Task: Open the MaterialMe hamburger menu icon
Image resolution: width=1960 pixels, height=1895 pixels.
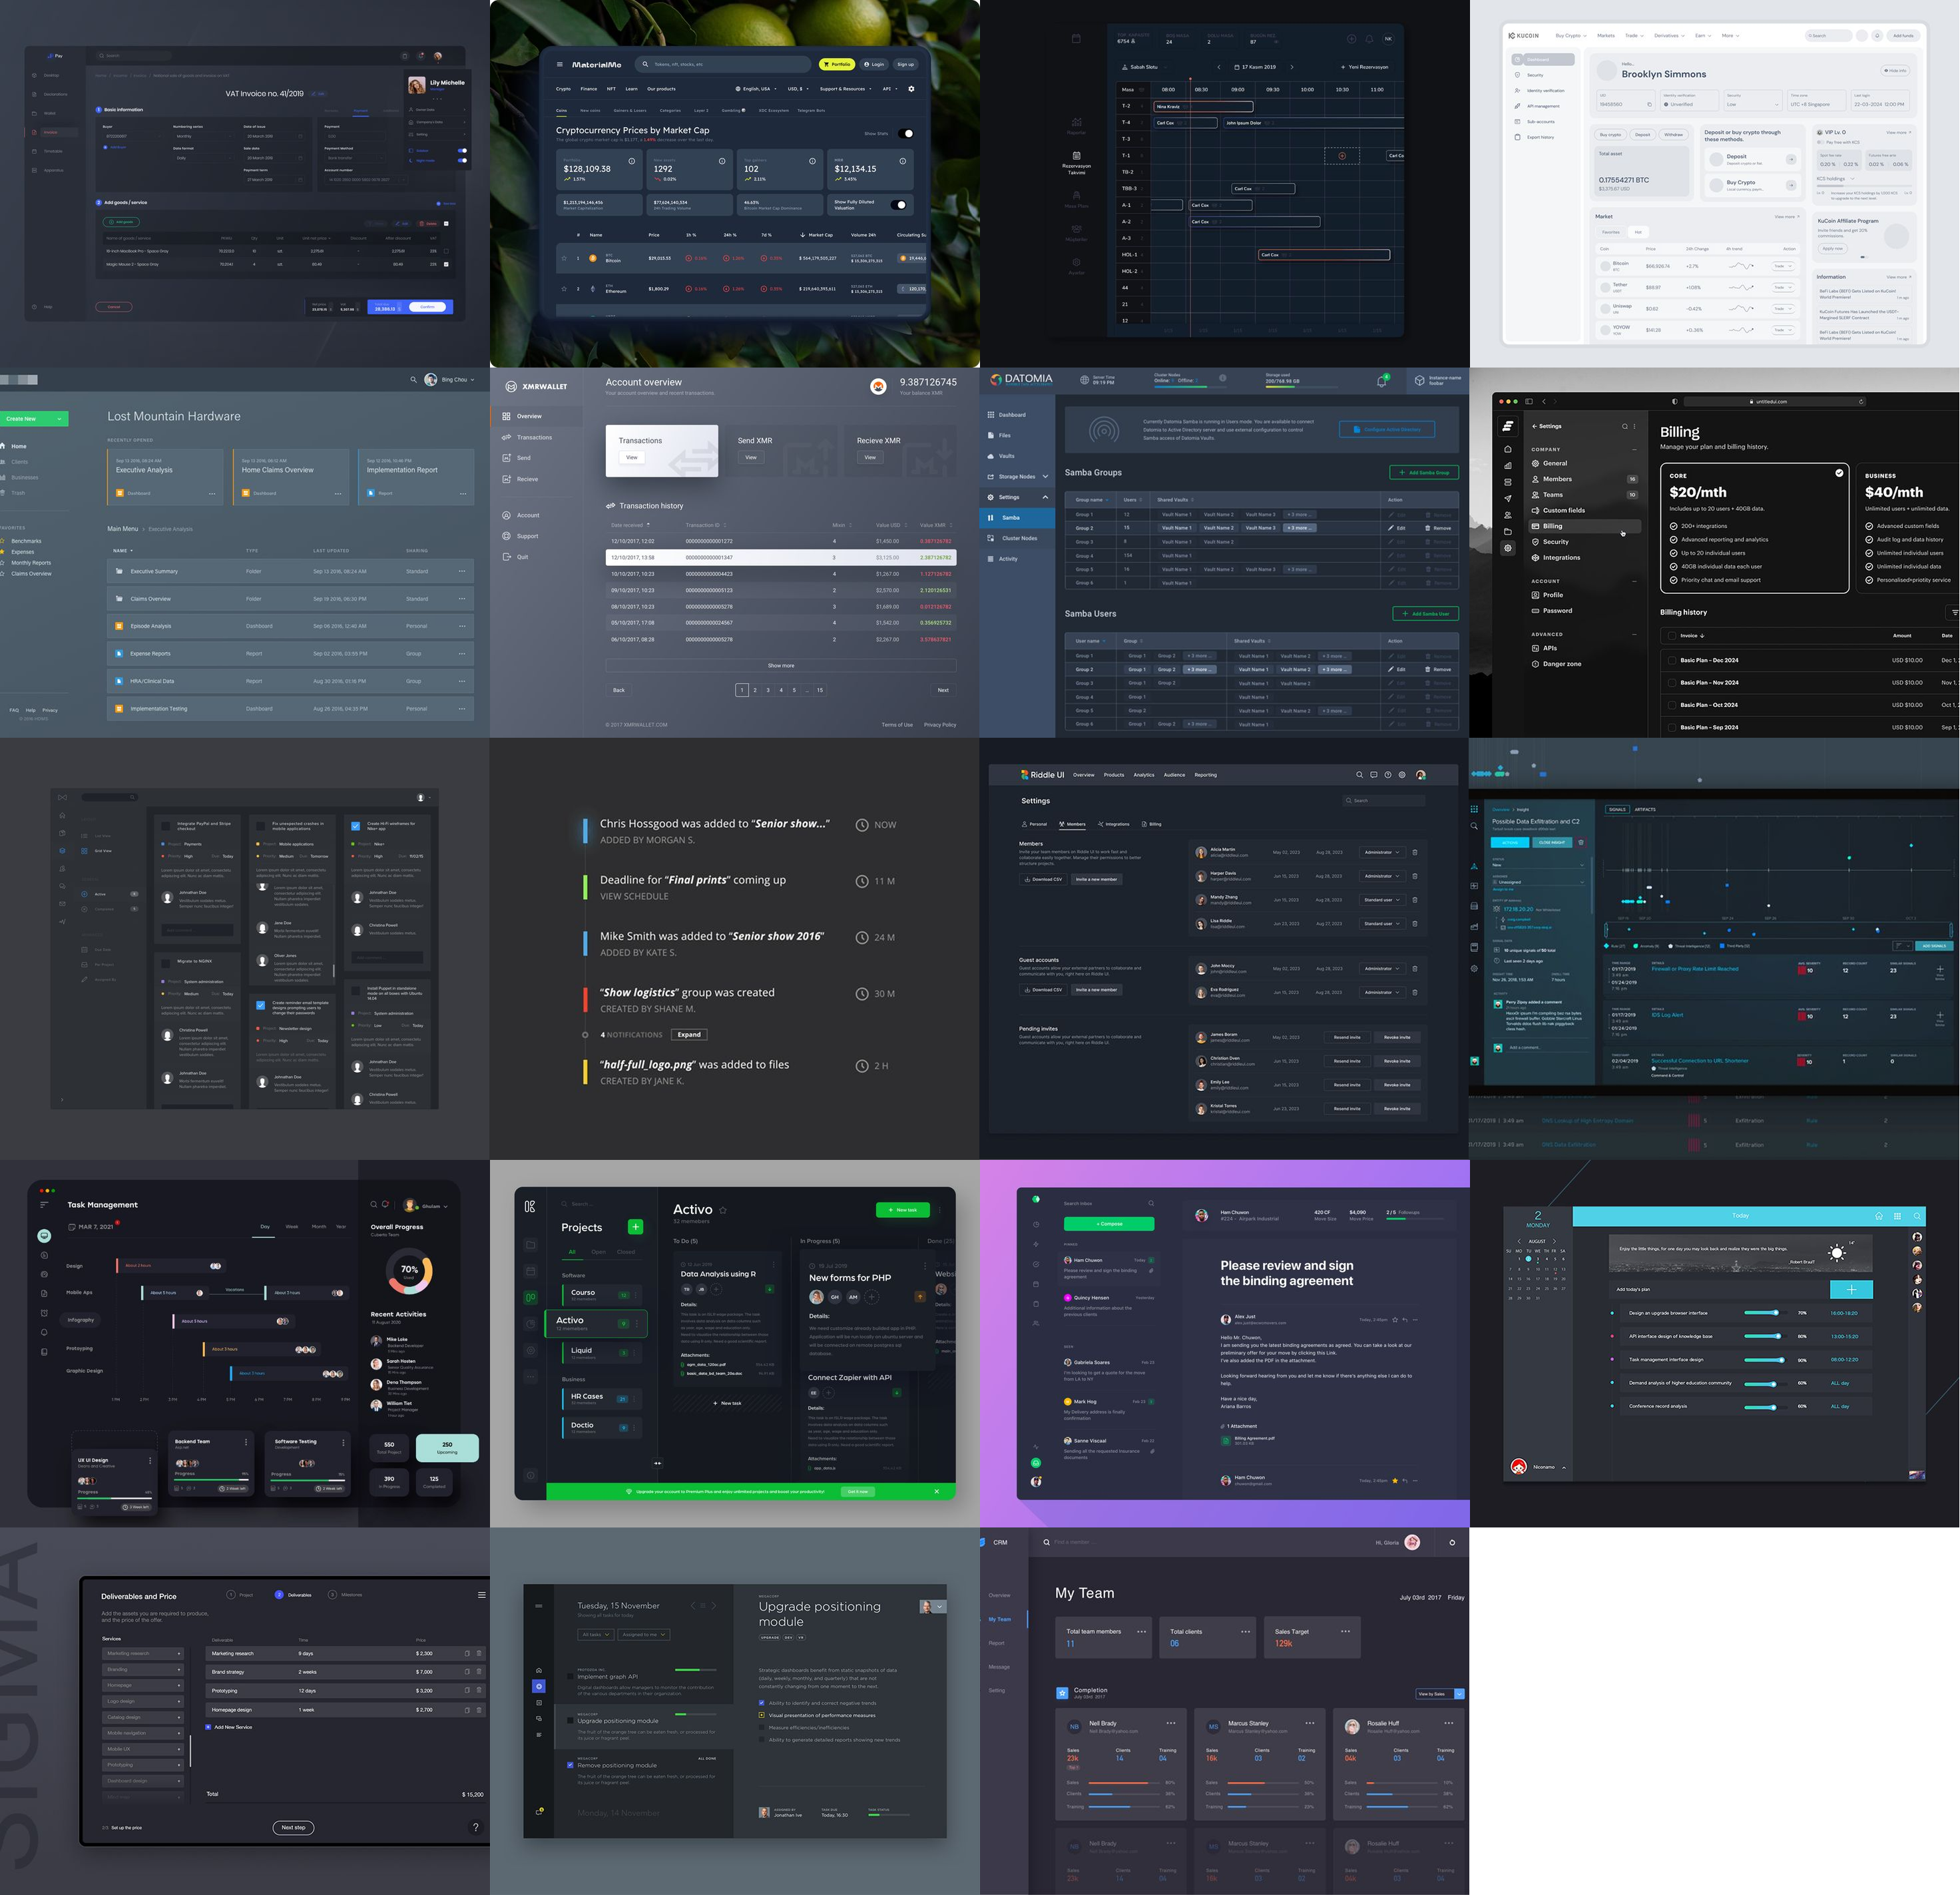Action: tap(559, 64)
